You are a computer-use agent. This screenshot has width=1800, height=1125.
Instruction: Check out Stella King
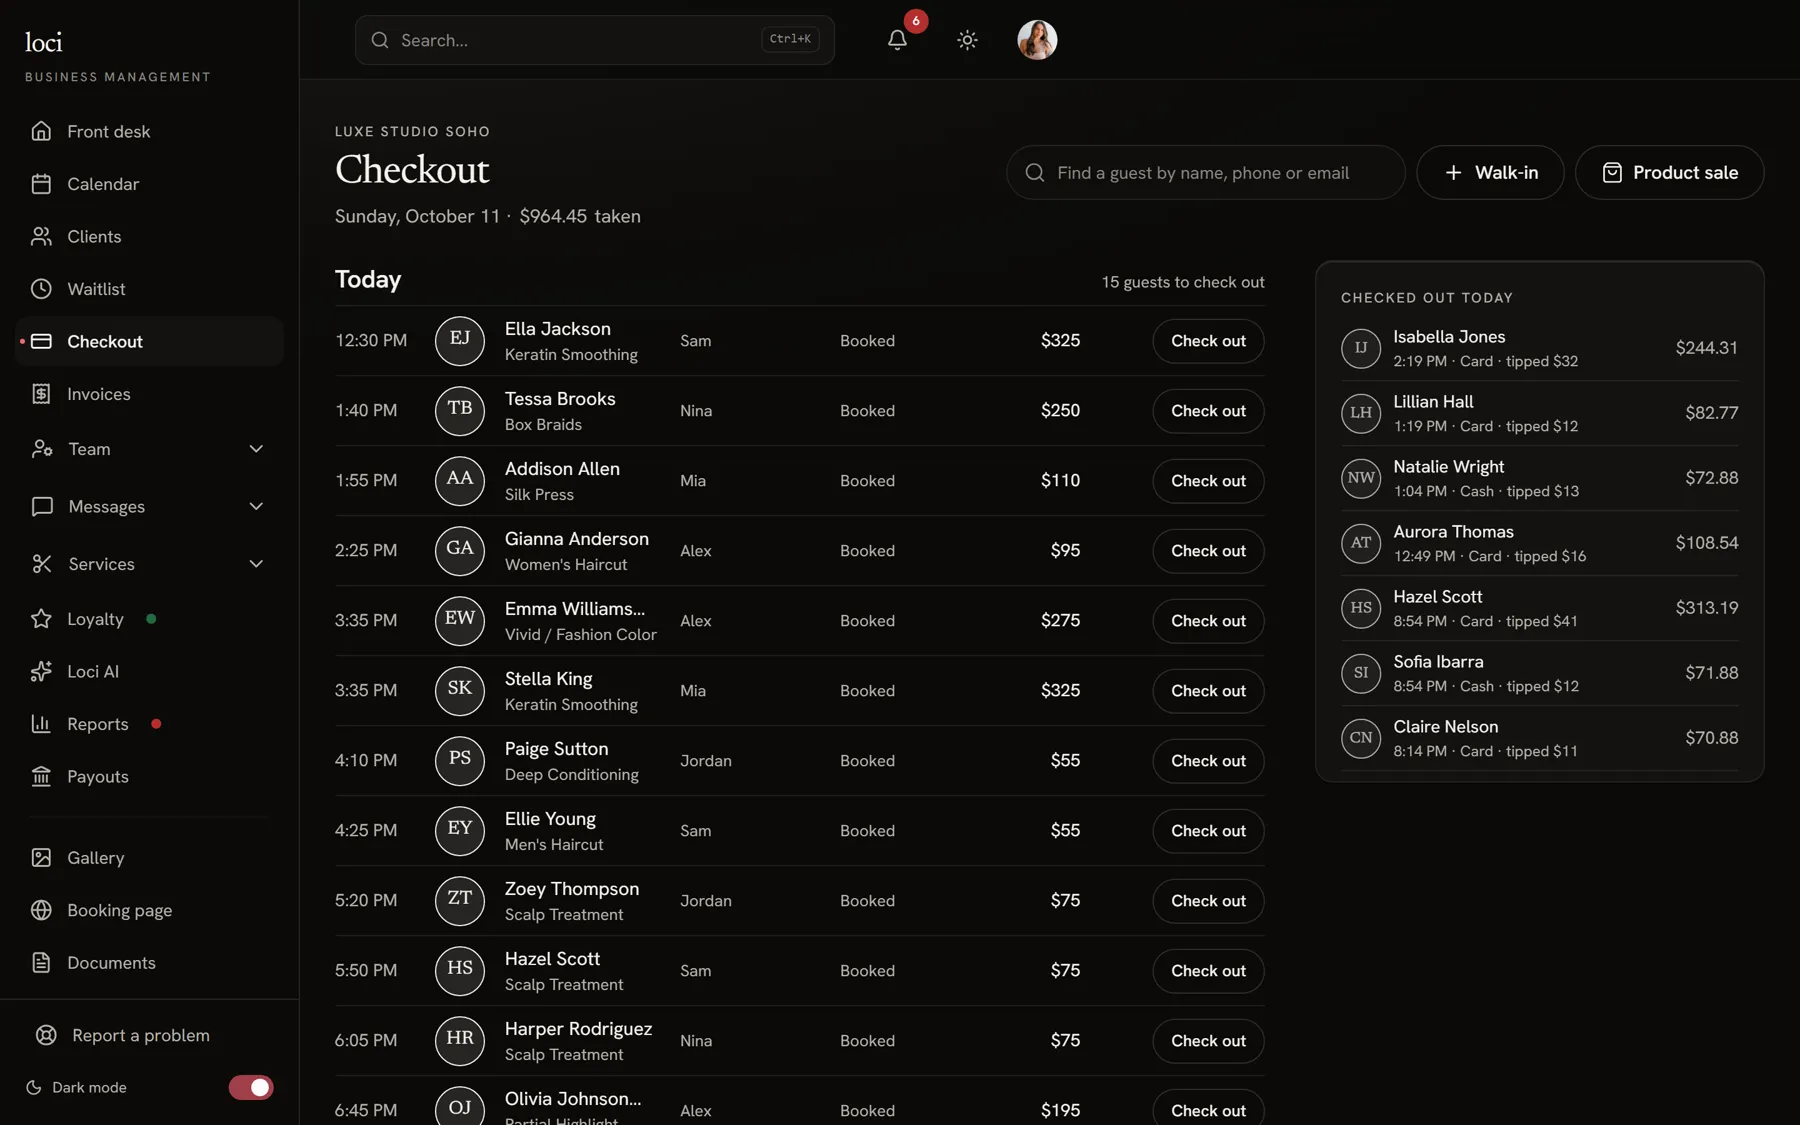click(x=1208, y=691)
